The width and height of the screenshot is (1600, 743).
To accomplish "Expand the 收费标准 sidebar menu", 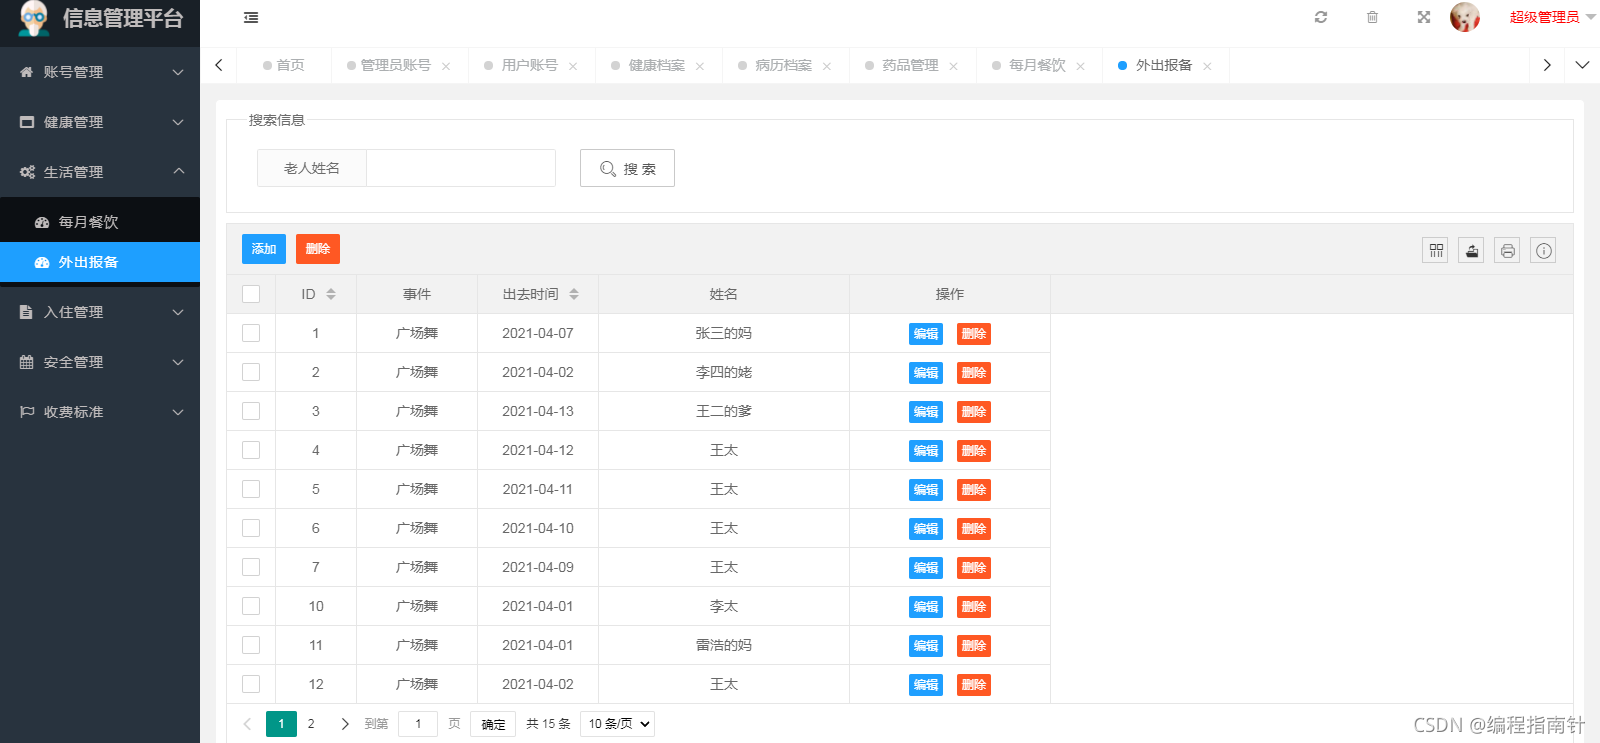I will point(100,412).
